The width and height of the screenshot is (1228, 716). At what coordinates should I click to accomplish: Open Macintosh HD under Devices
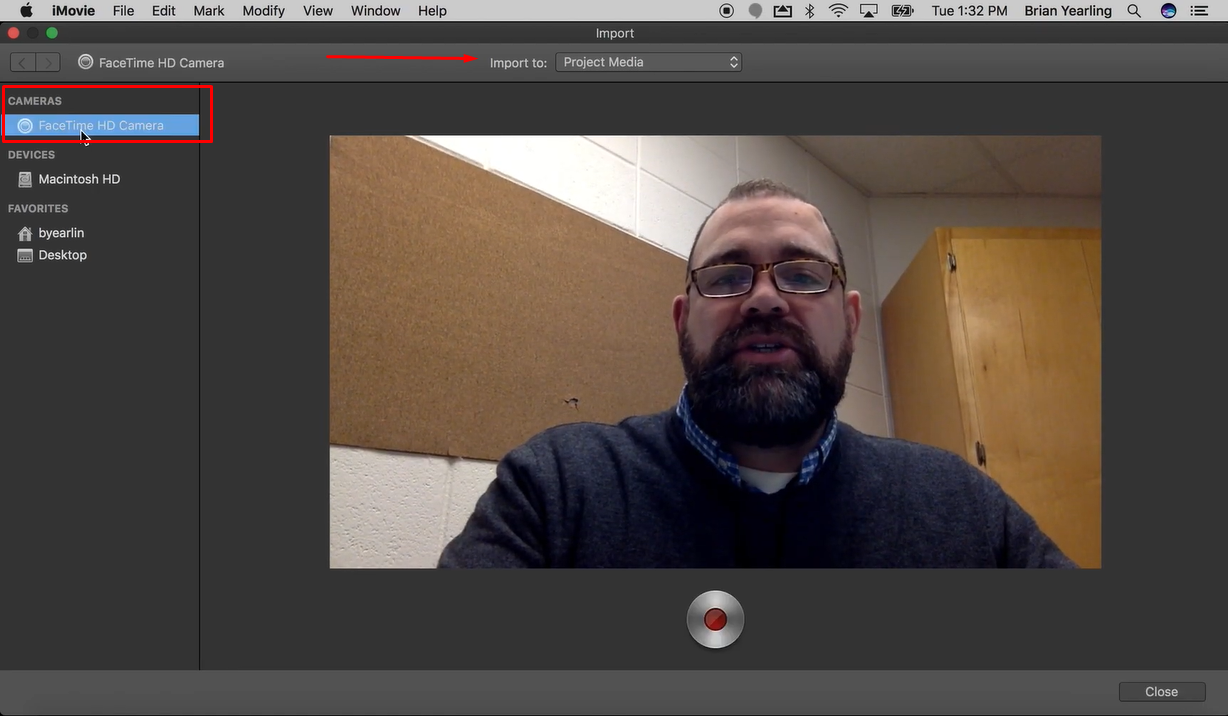(x=78, y=179)
